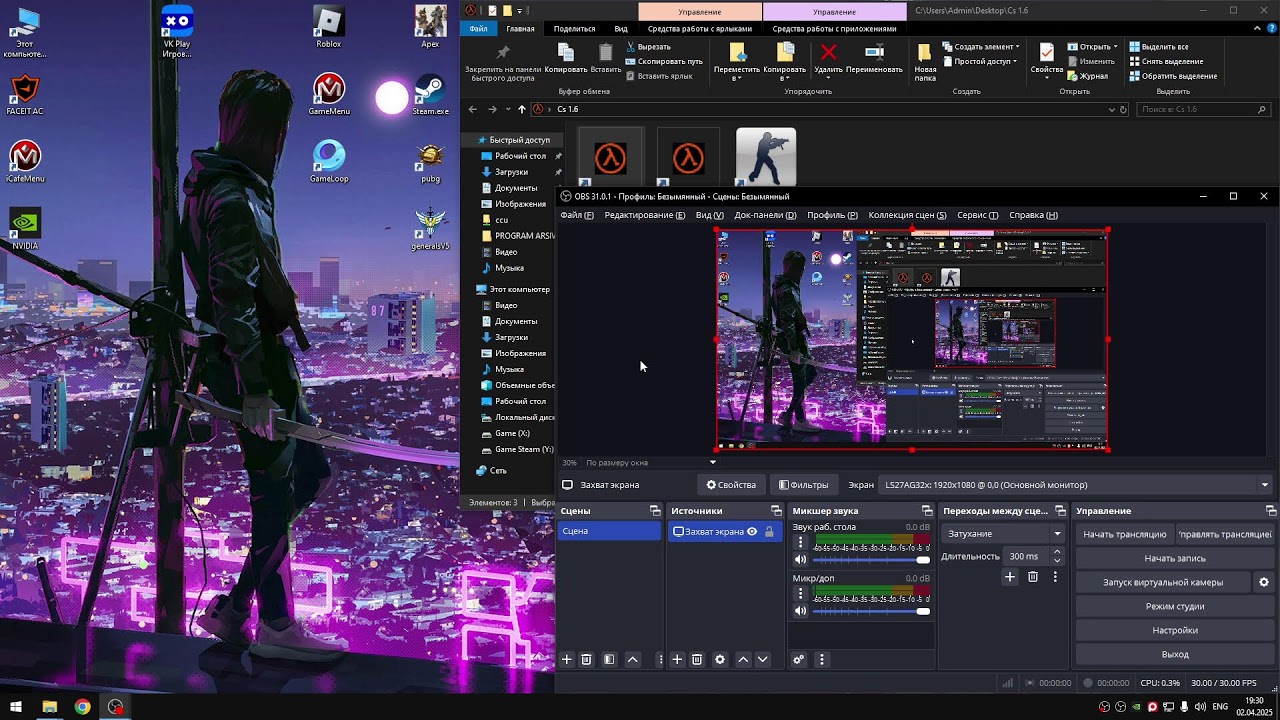Viewport: 1280px width, 720px height.
Task: Open the Сервис menu in OBS
Action: pyautogui.click(x=977, y=215)
